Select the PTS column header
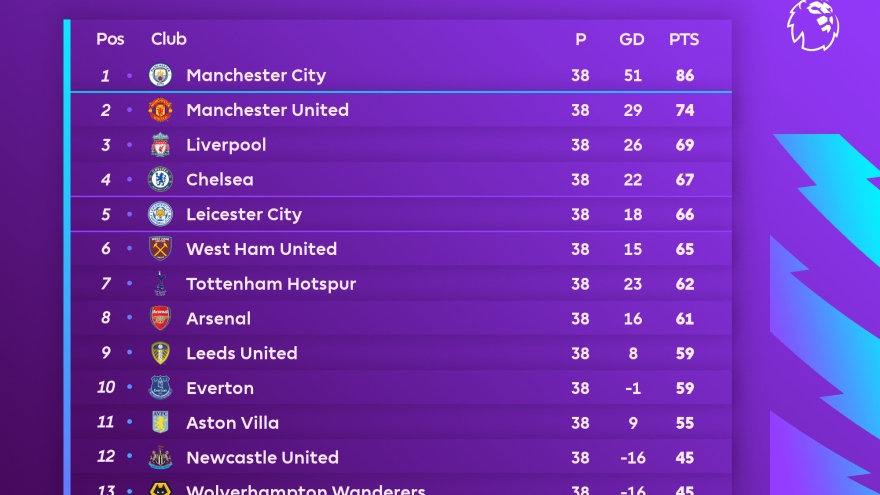This screenshot has height=495, width=880. click(684, 40)
